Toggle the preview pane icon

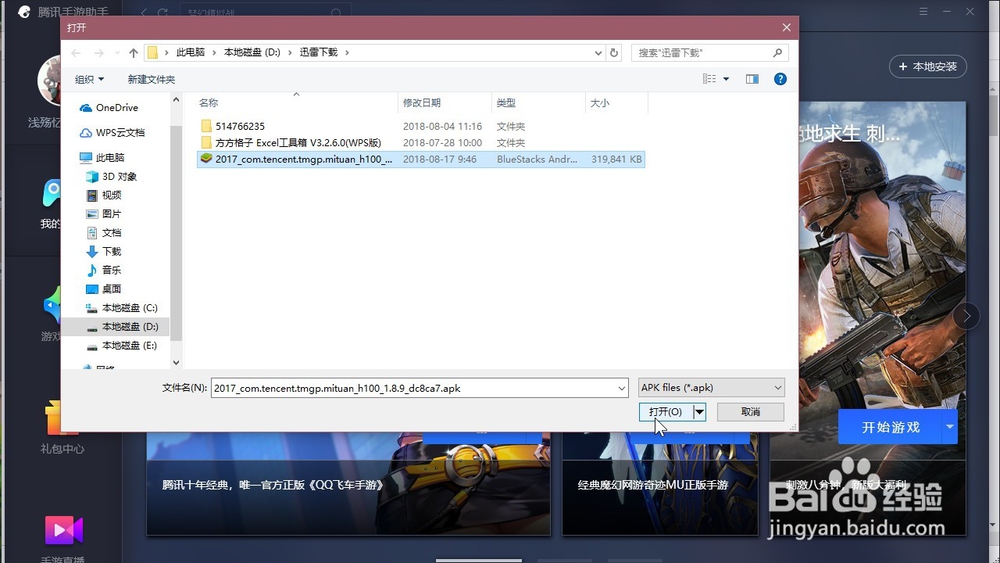(x=753, y=79)
